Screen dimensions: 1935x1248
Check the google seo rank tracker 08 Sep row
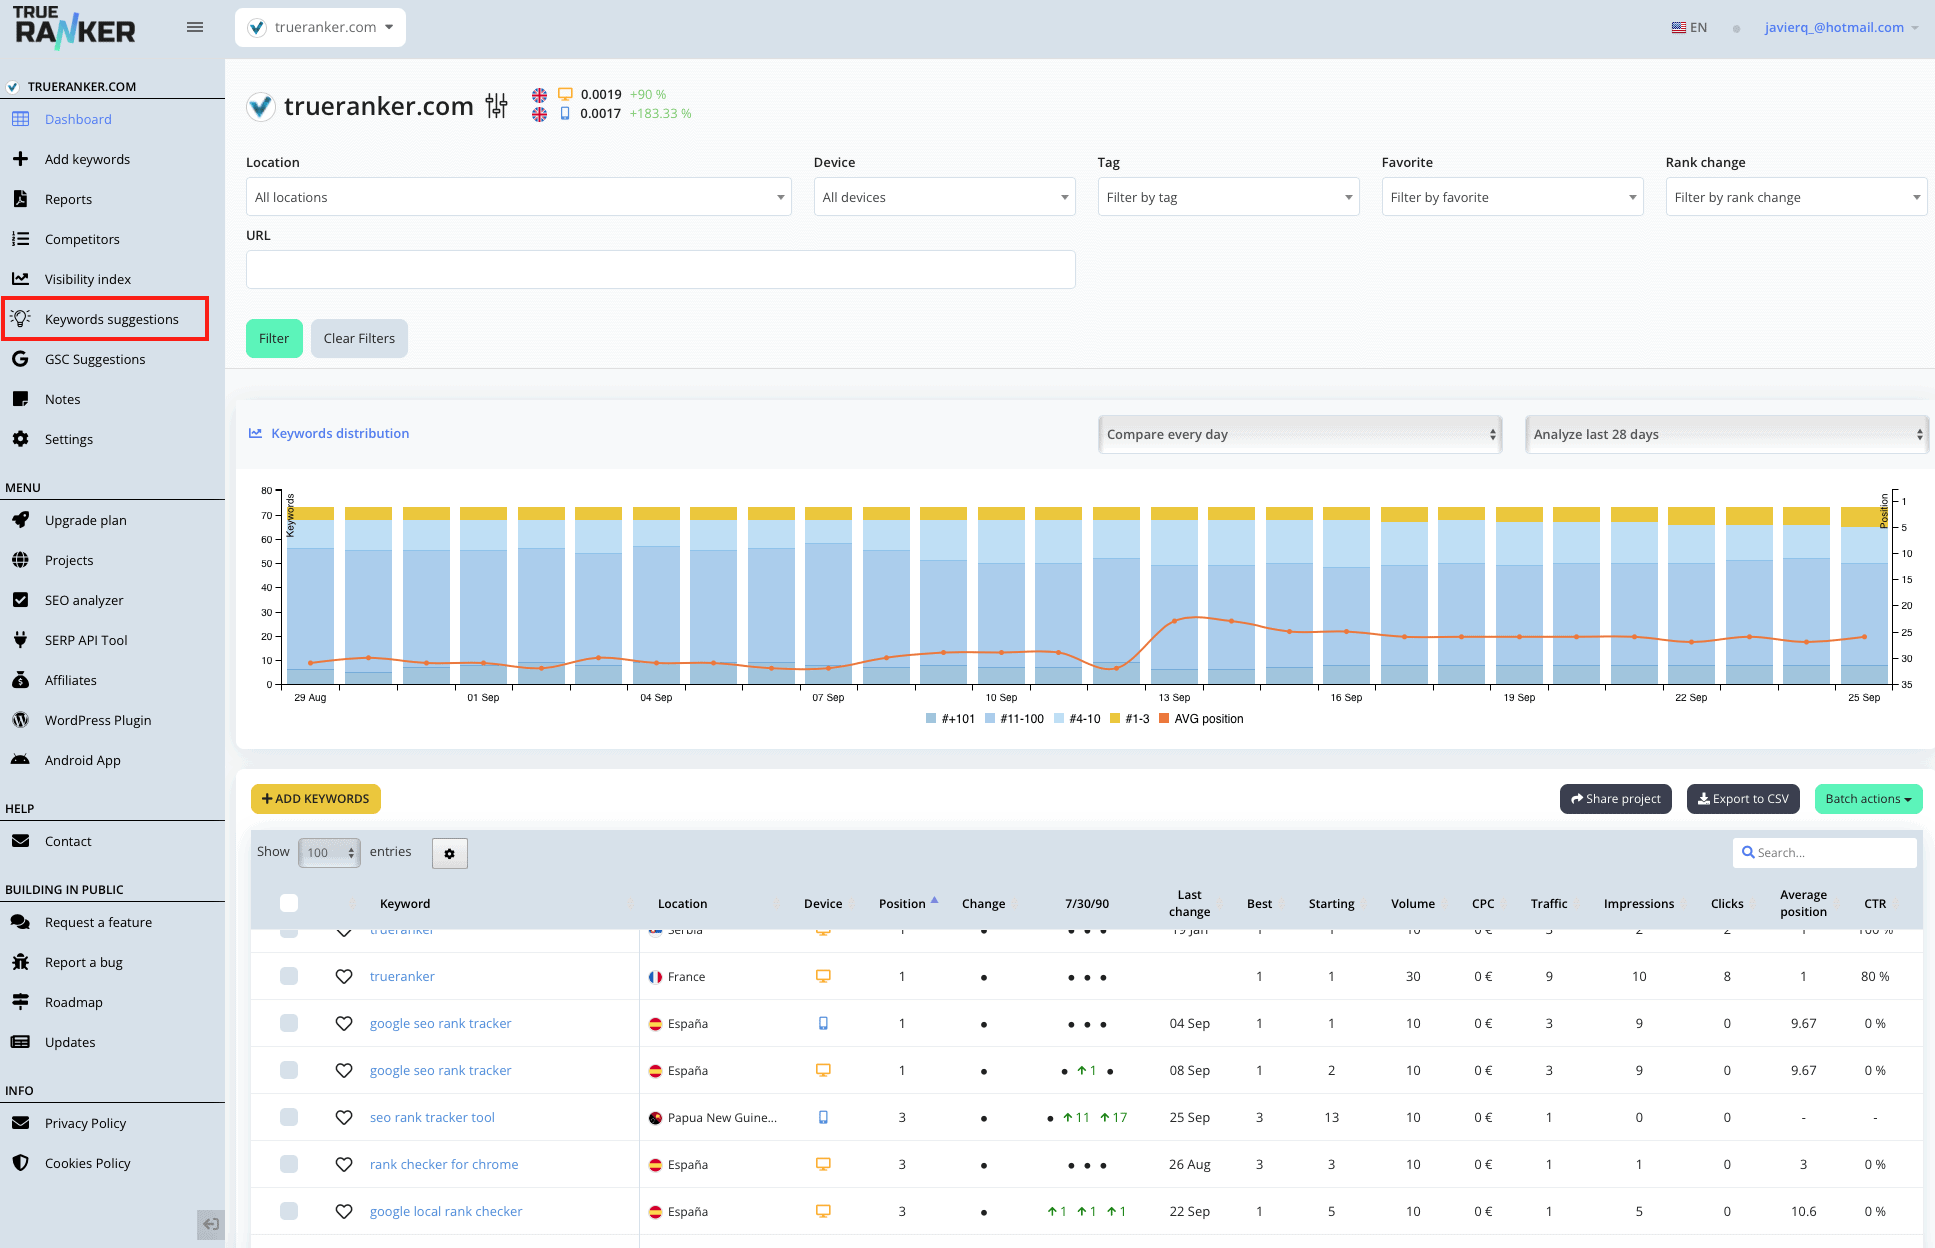(x=289, y=1070)
